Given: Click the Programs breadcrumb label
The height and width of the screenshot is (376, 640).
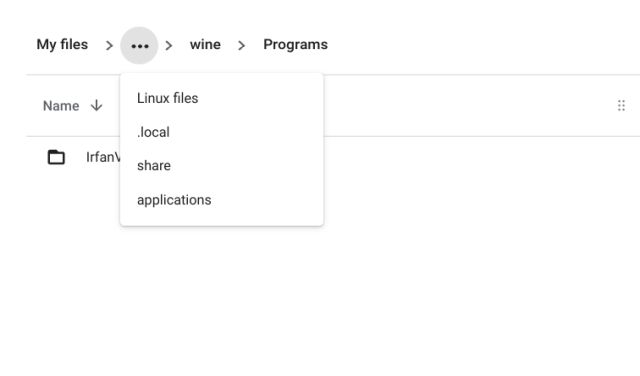Looking at the screenshot, I should pos(296,44).
